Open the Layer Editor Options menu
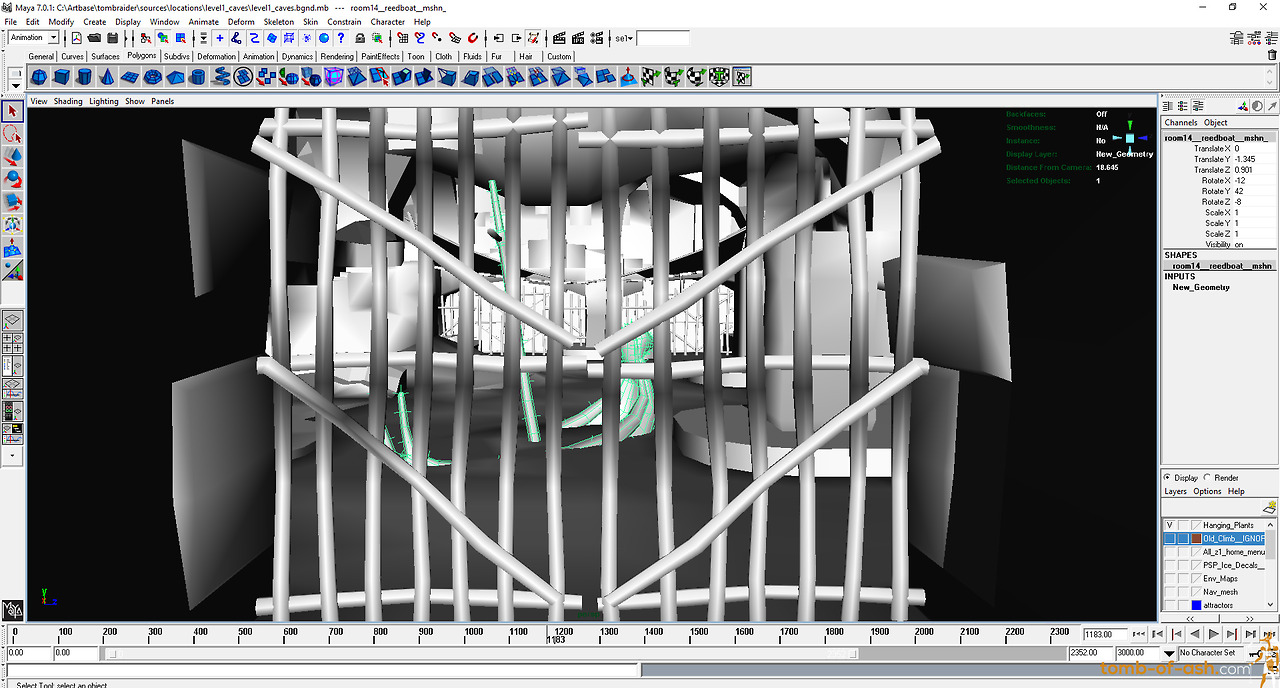The image size is (1280, 688). click(x=1207, y=491)
